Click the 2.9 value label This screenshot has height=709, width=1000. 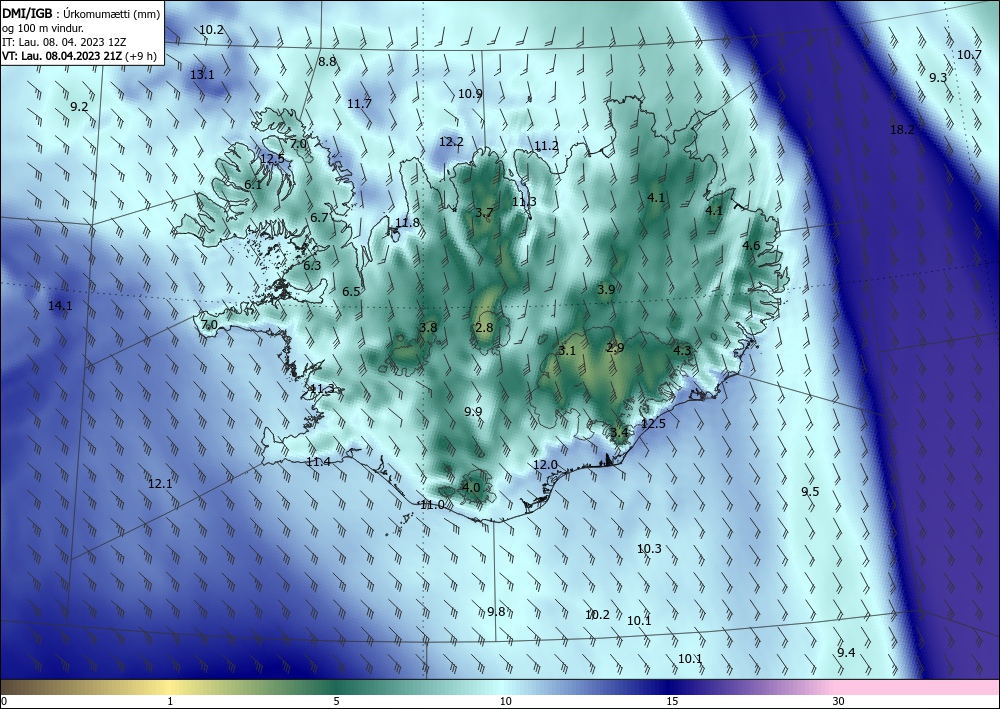[615, 347]
